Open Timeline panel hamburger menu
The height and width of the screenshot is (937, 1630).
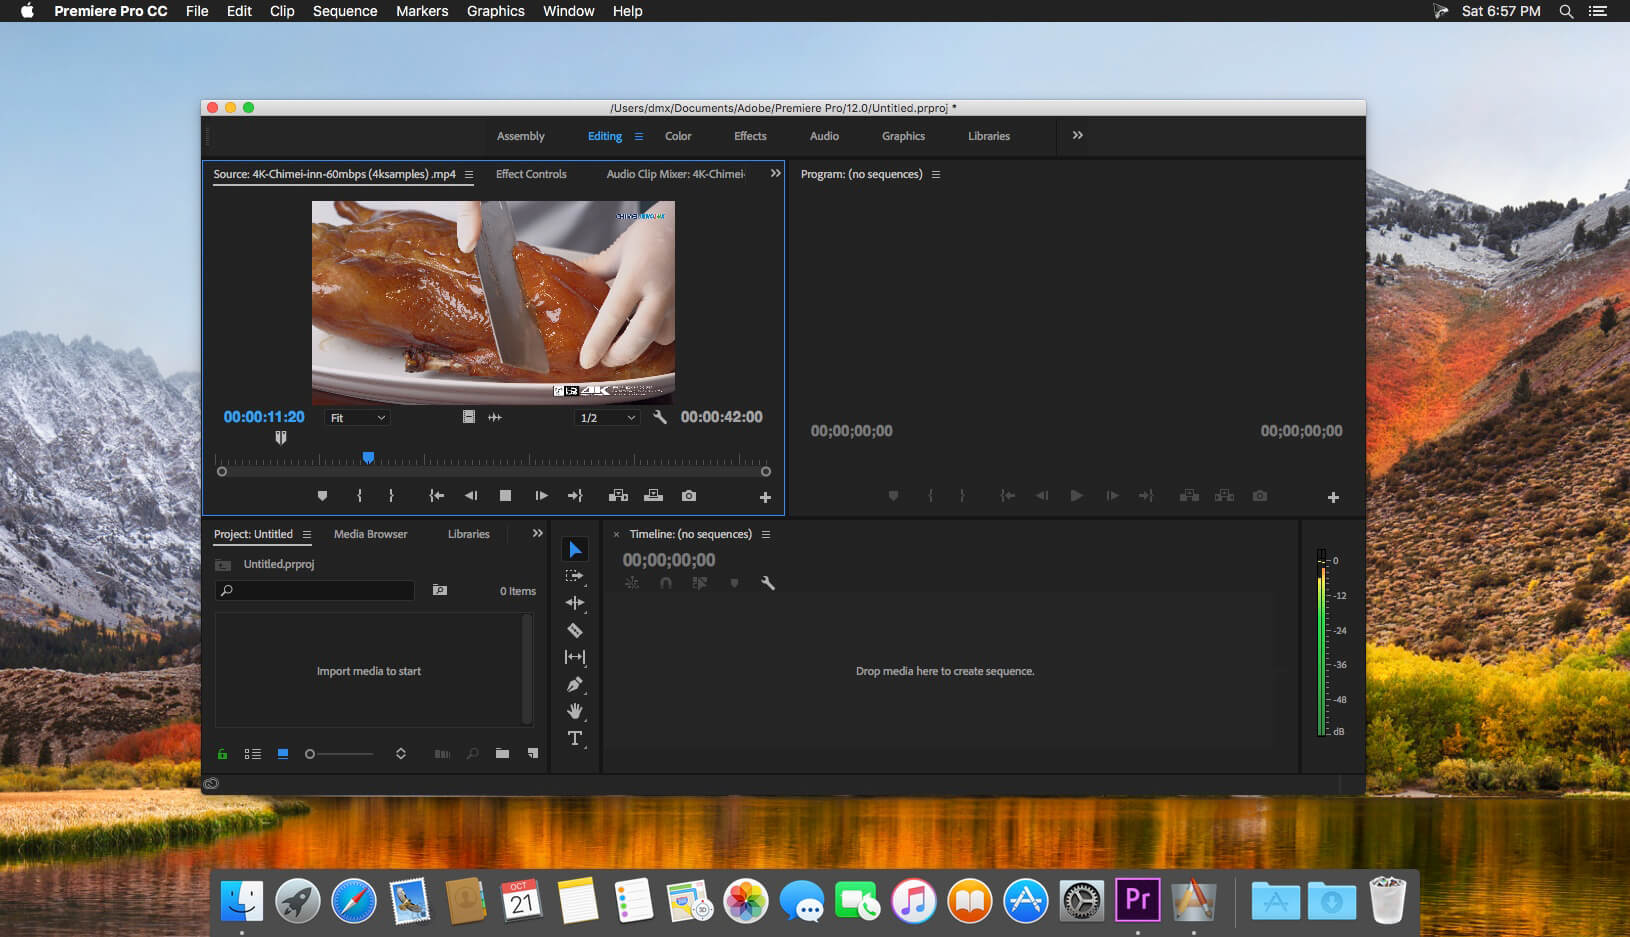[766, 535]
